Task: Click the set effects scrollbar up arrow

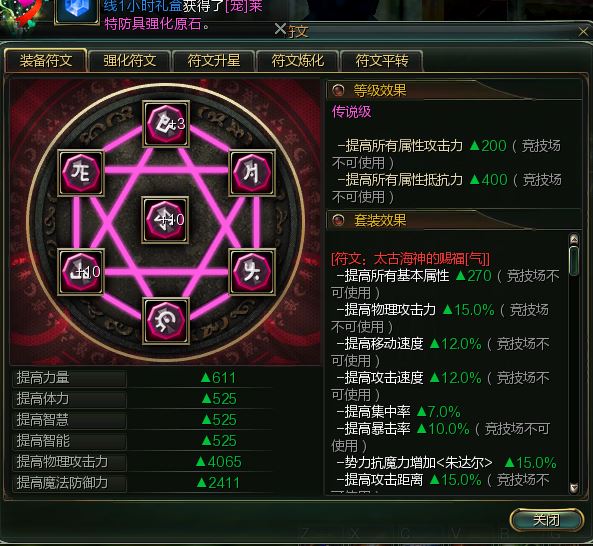Action: pyautogui.click(x=574, y=239)
